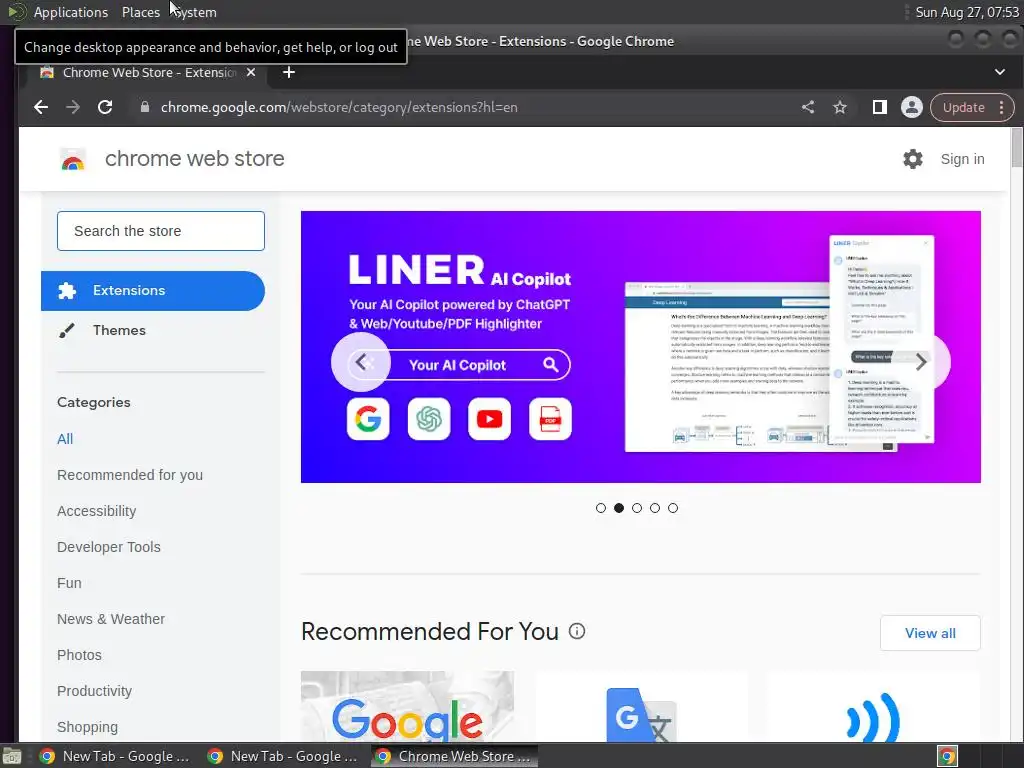Select first carousel dot indicator
This screenshot has height=768, width=1024.
pos(601,508)
